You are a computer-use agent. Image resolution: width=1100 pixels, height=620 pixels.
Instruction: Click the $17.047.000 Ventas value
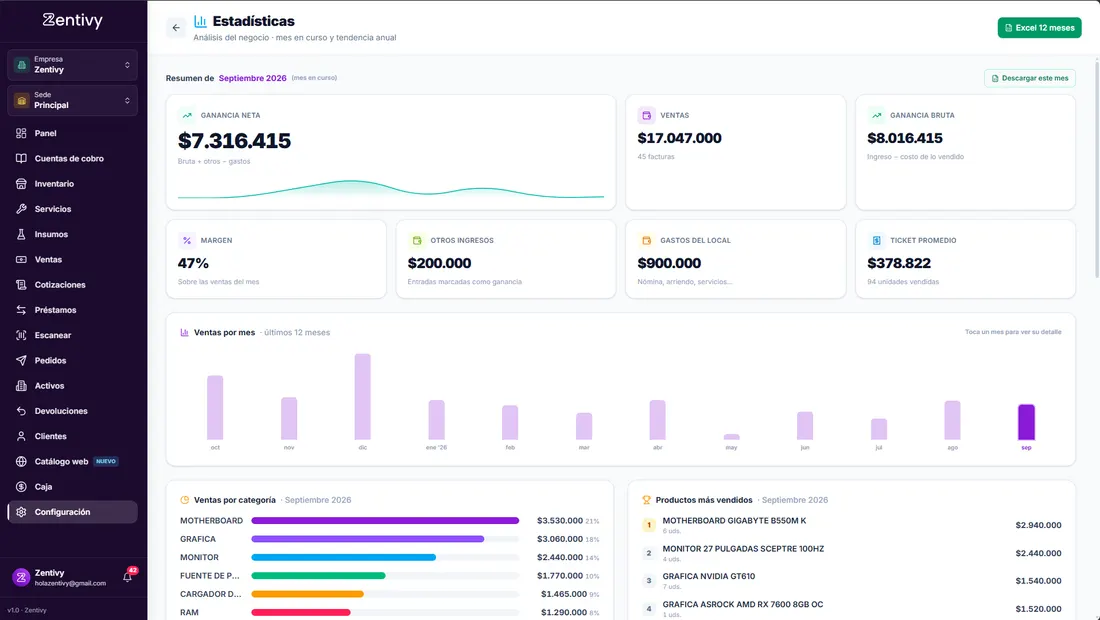click(679, 138)
